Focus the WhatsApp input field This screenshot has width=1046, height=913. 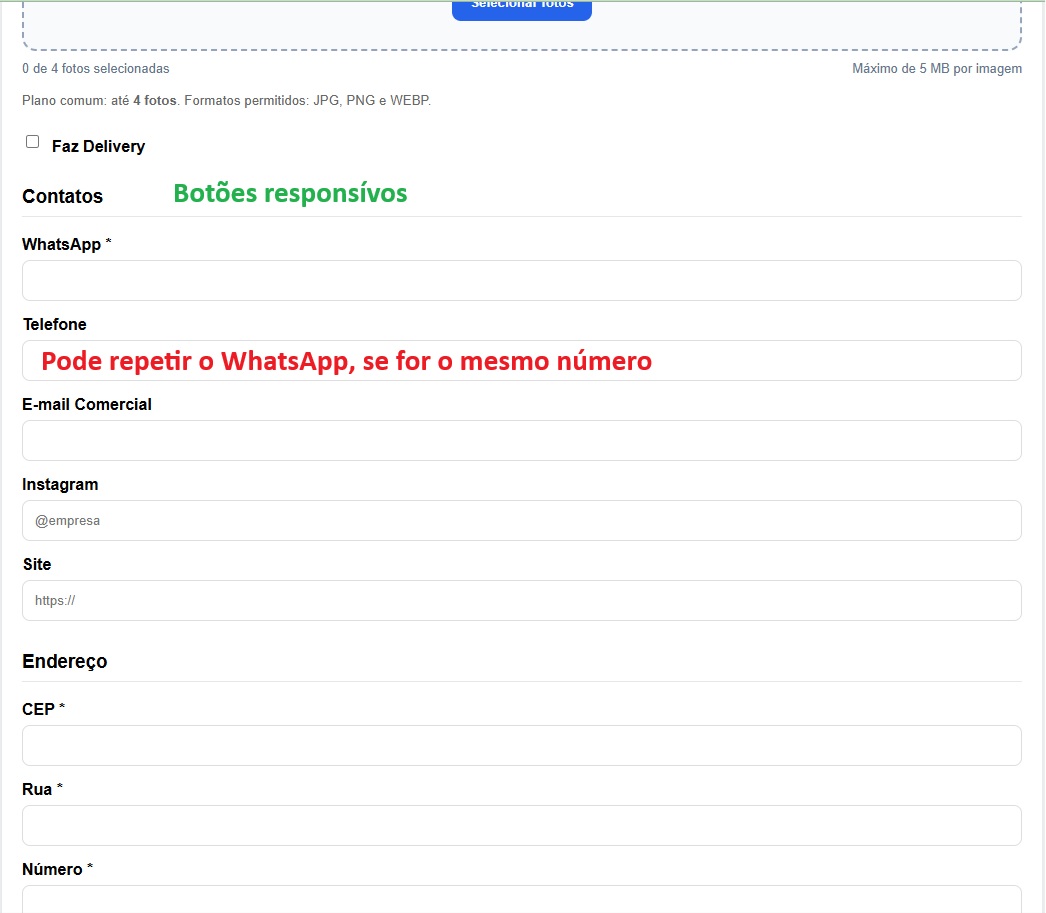(x=522, y=281)
